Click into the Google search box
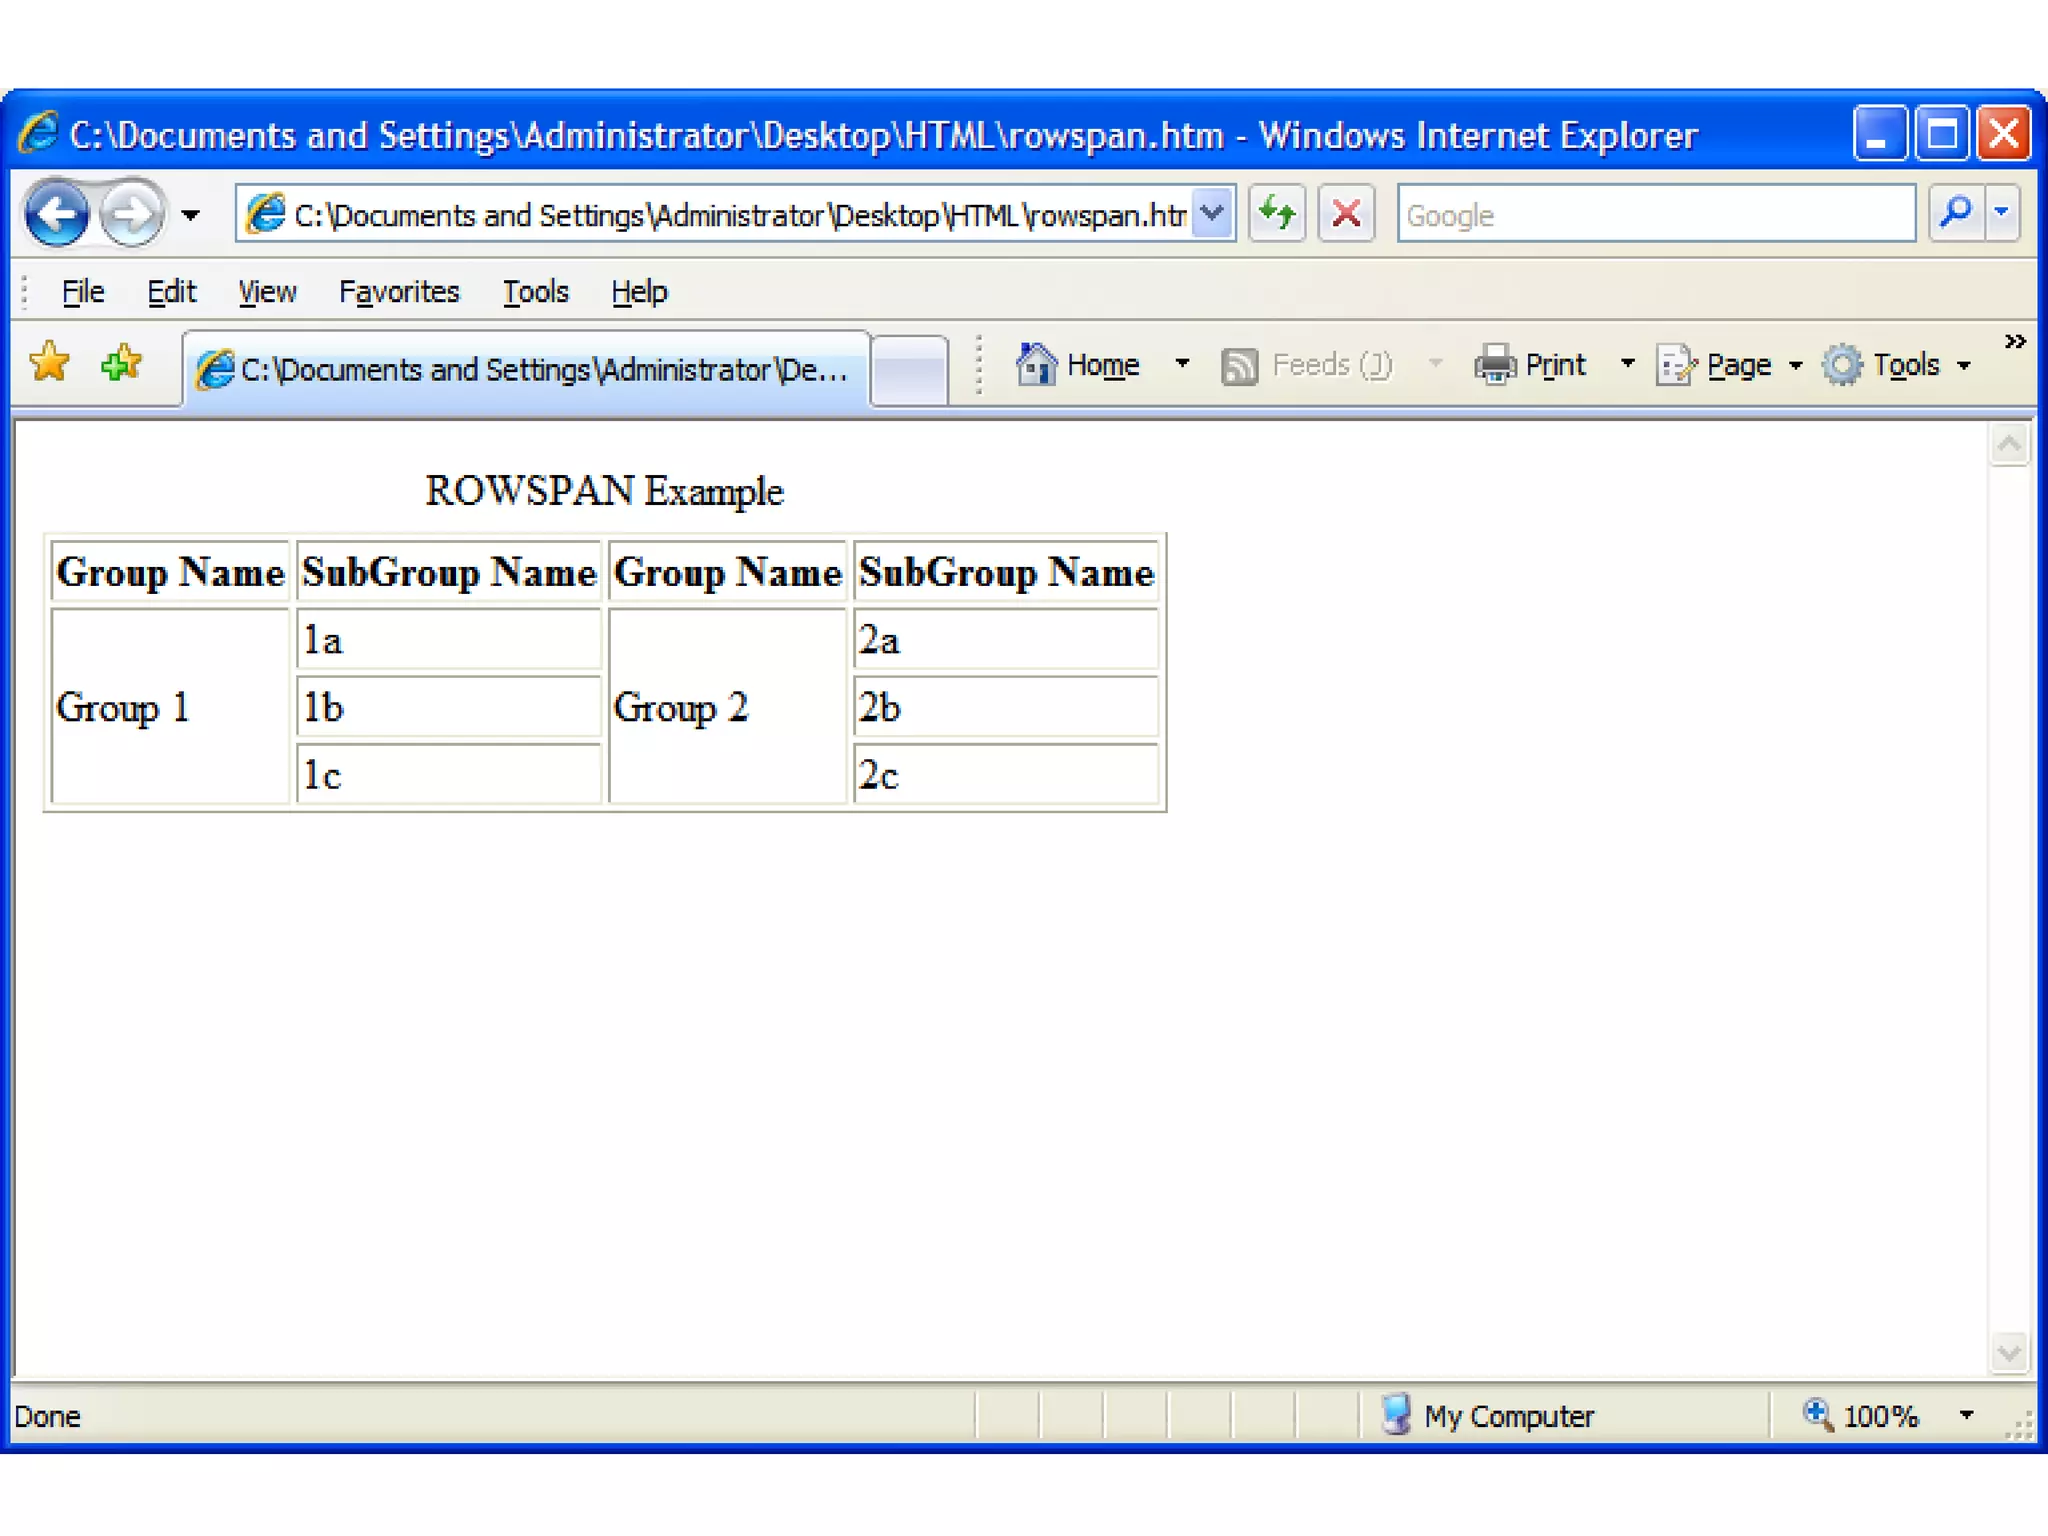This screenshot has height=1536, width=2048. click(x=1655, y=214)
